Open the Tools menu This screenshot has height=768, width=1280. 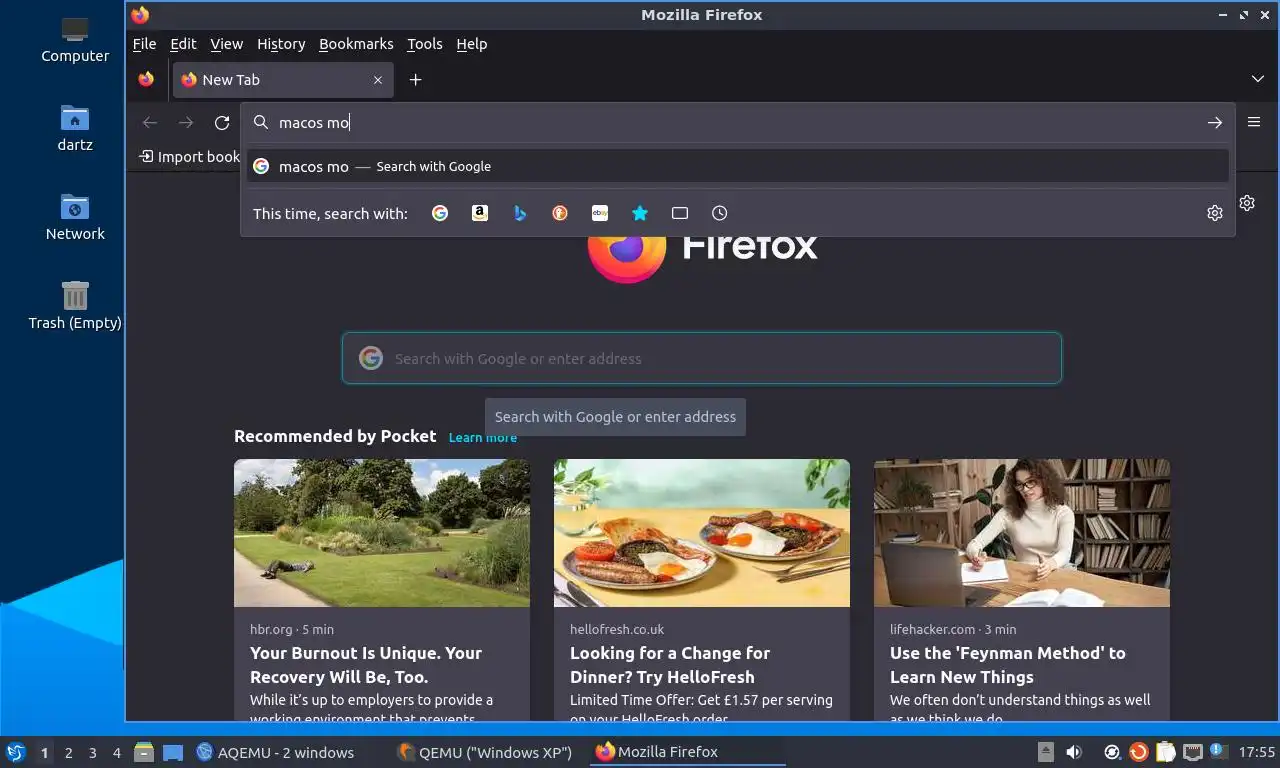pyautogui.click(x=424, y=44)
